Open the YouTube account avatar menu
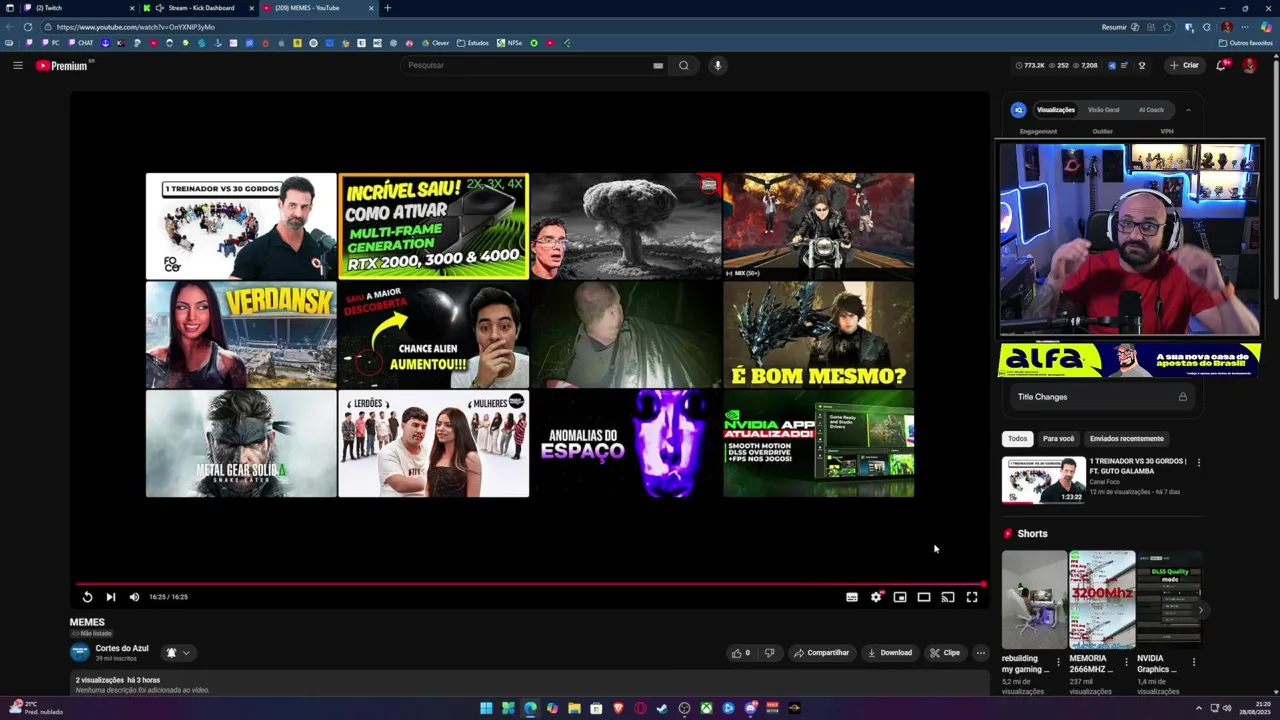This screenshot has width=1280, height=720. (x=1249, y=65)
